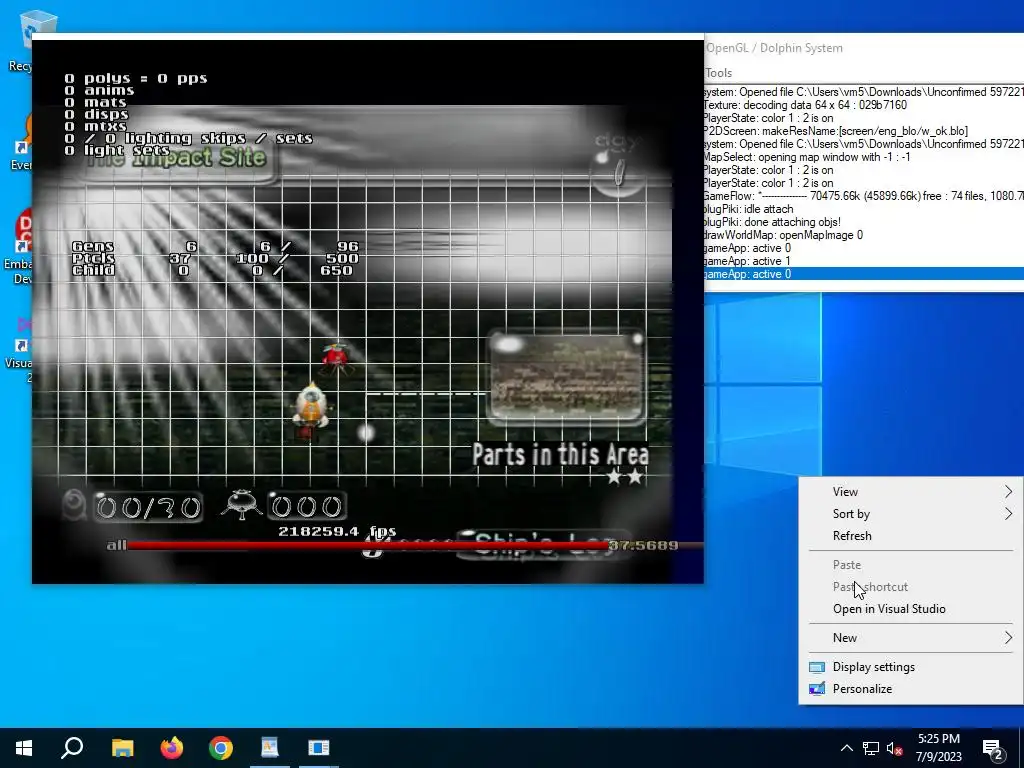Select the Visual Studio desktop shortcut
The image size is (1024, 768).
[x=20, y=350]
